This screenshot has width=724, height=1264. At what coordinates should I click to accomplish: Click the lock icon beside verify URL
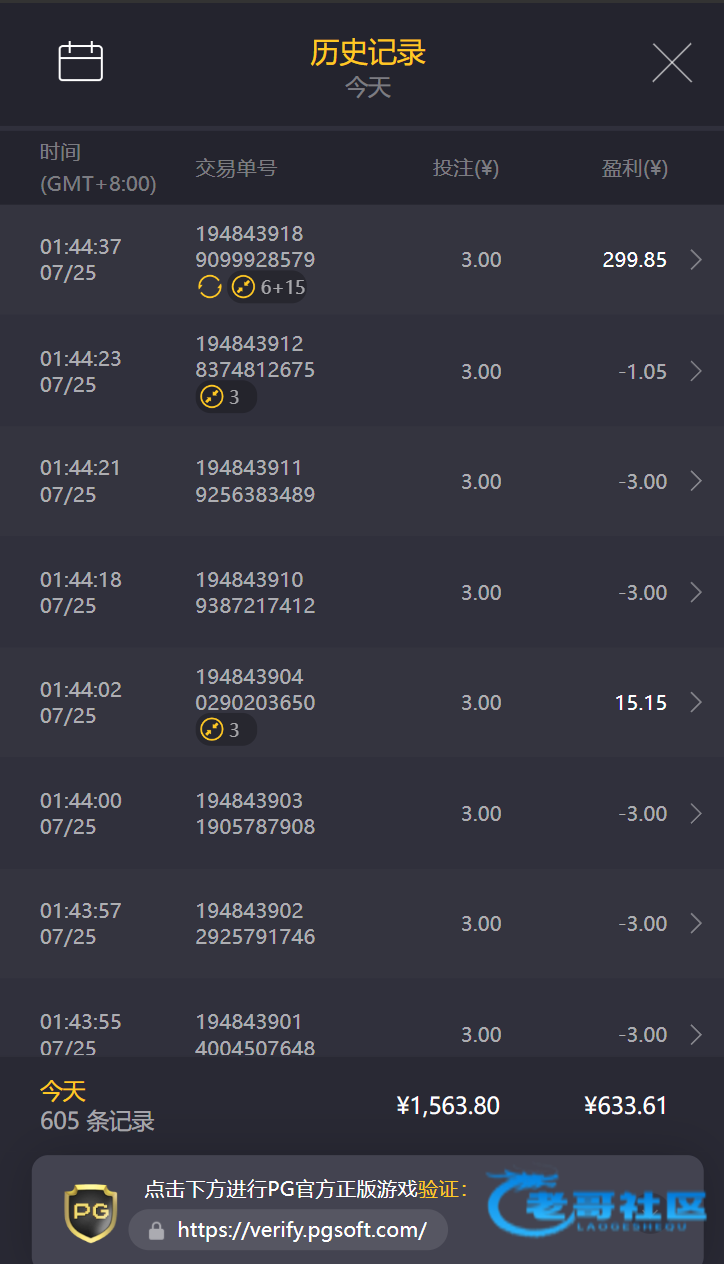coord(156,1230)
